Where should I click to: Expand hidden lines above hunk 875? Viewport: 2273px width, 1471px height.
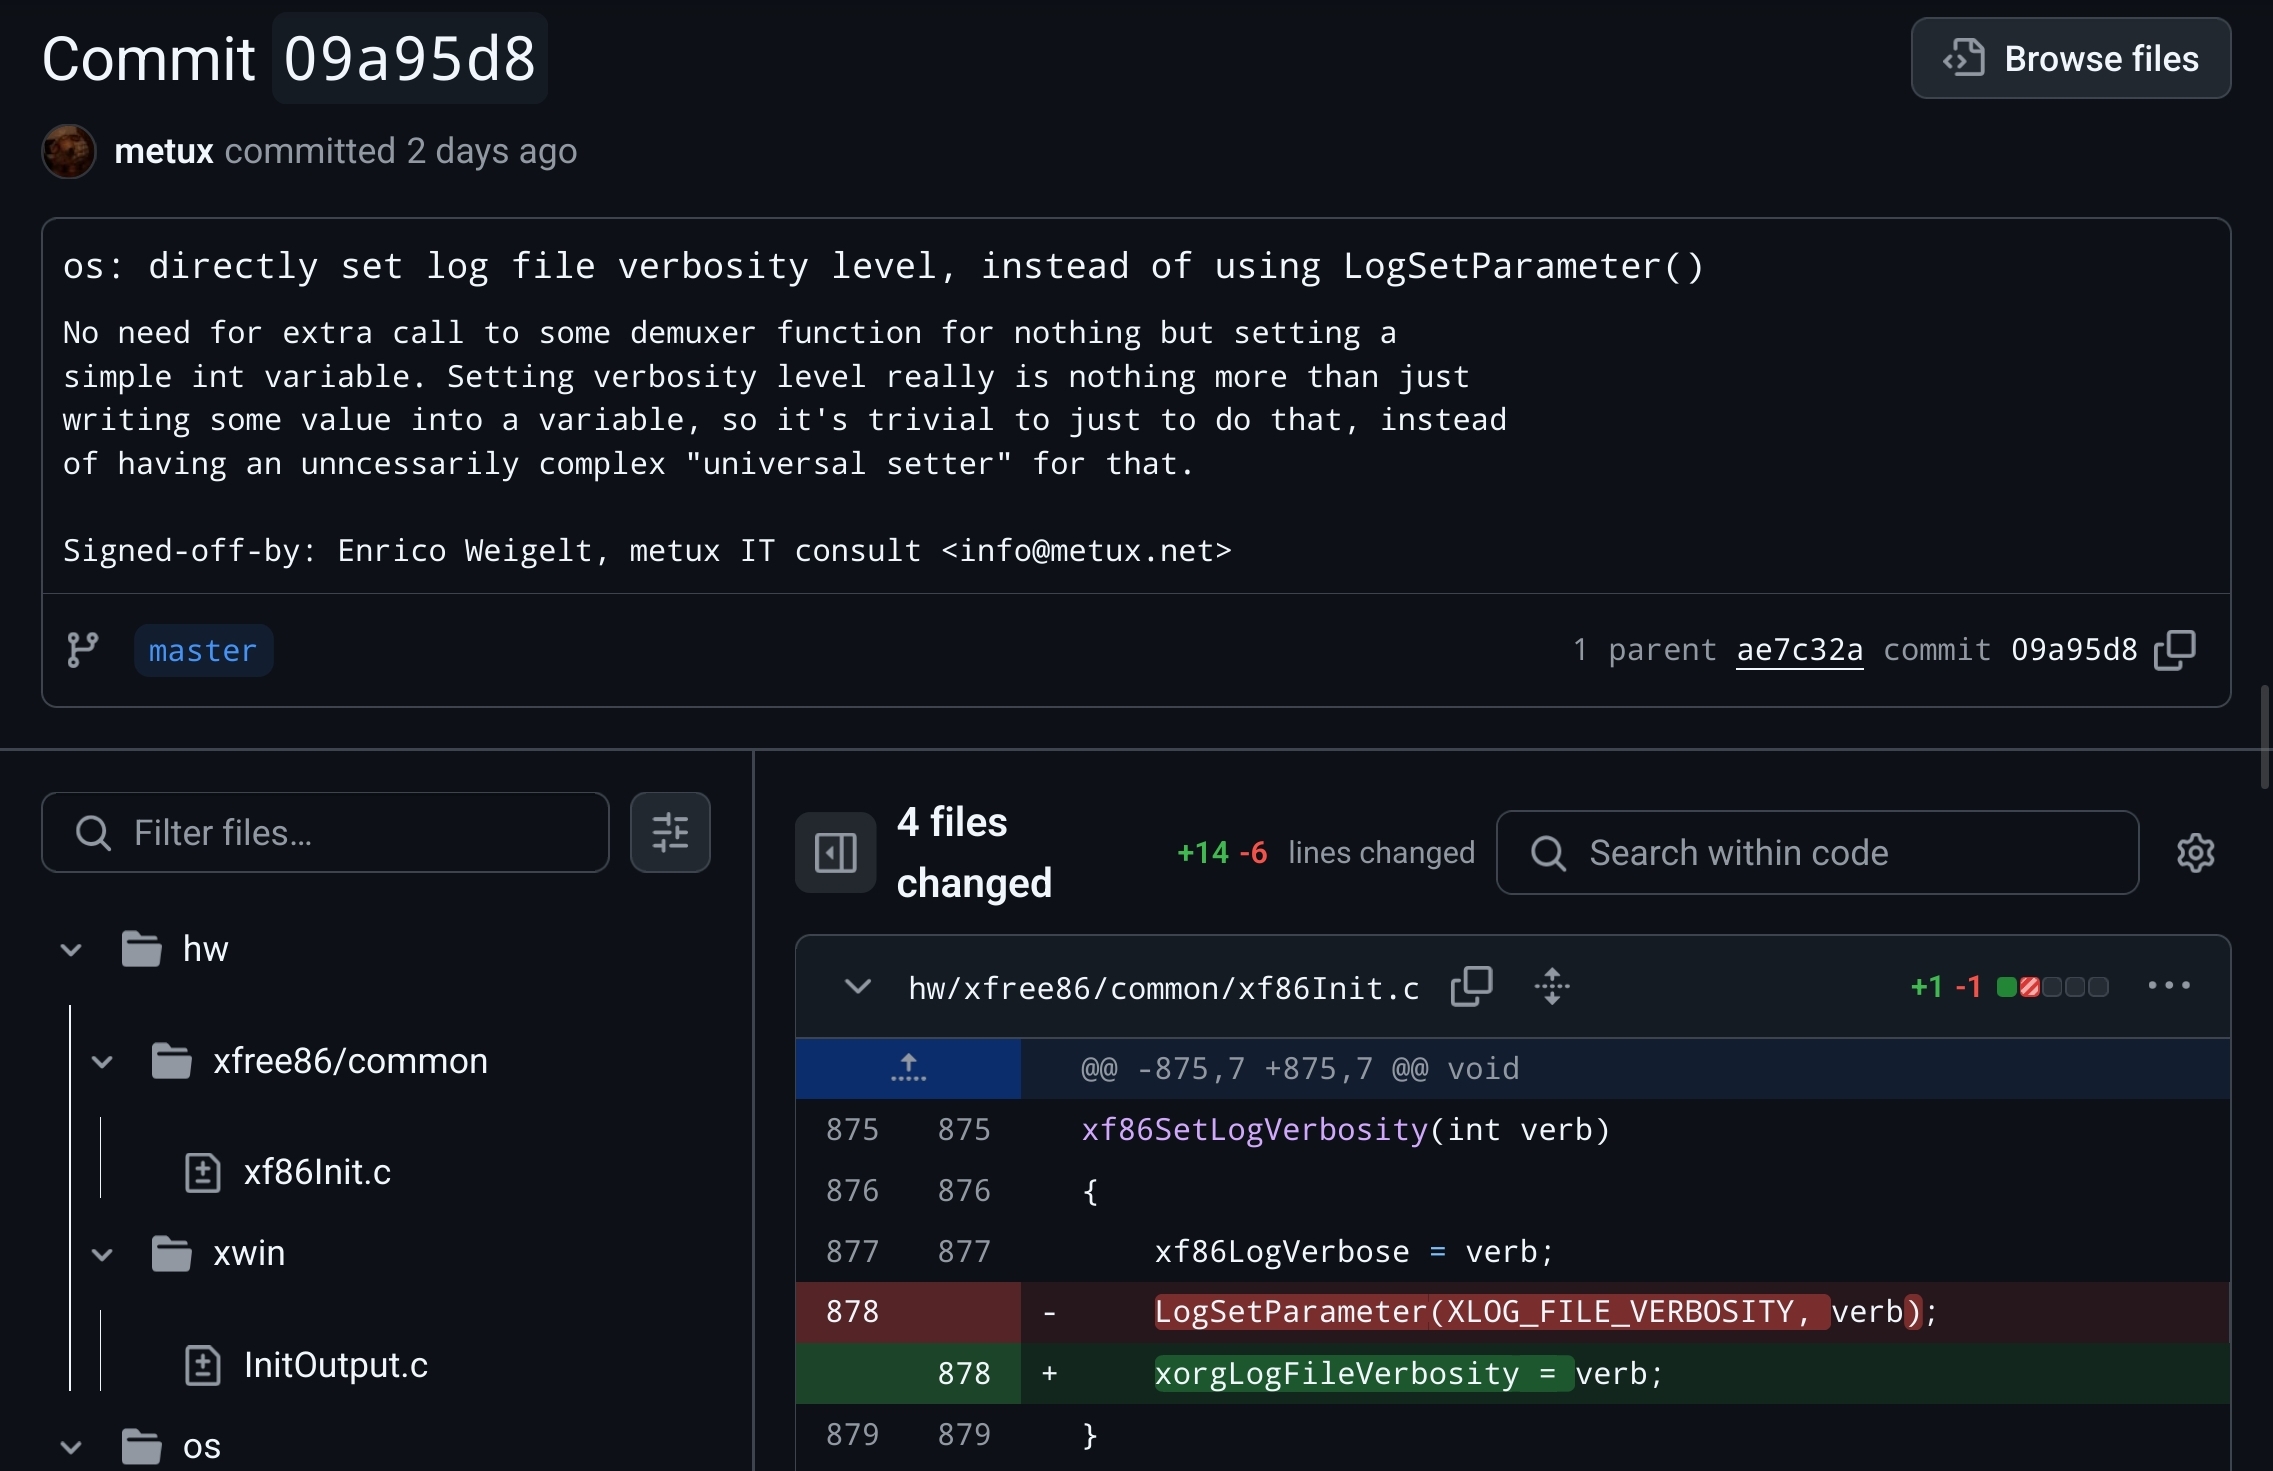tap(908, 1069)
